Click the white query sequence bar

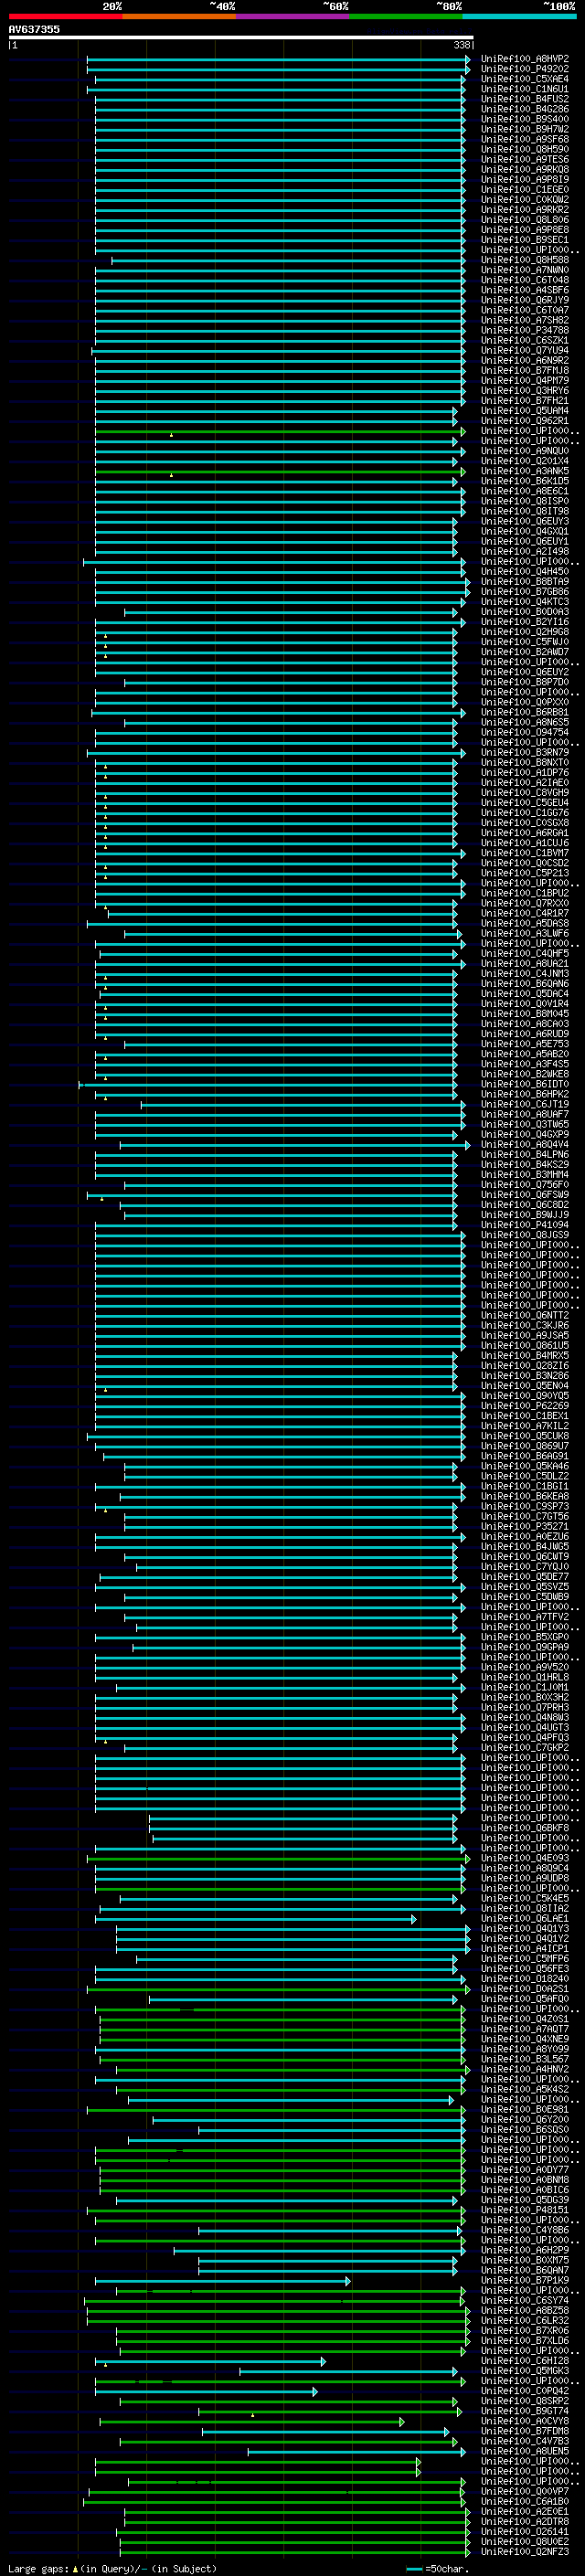241,37
